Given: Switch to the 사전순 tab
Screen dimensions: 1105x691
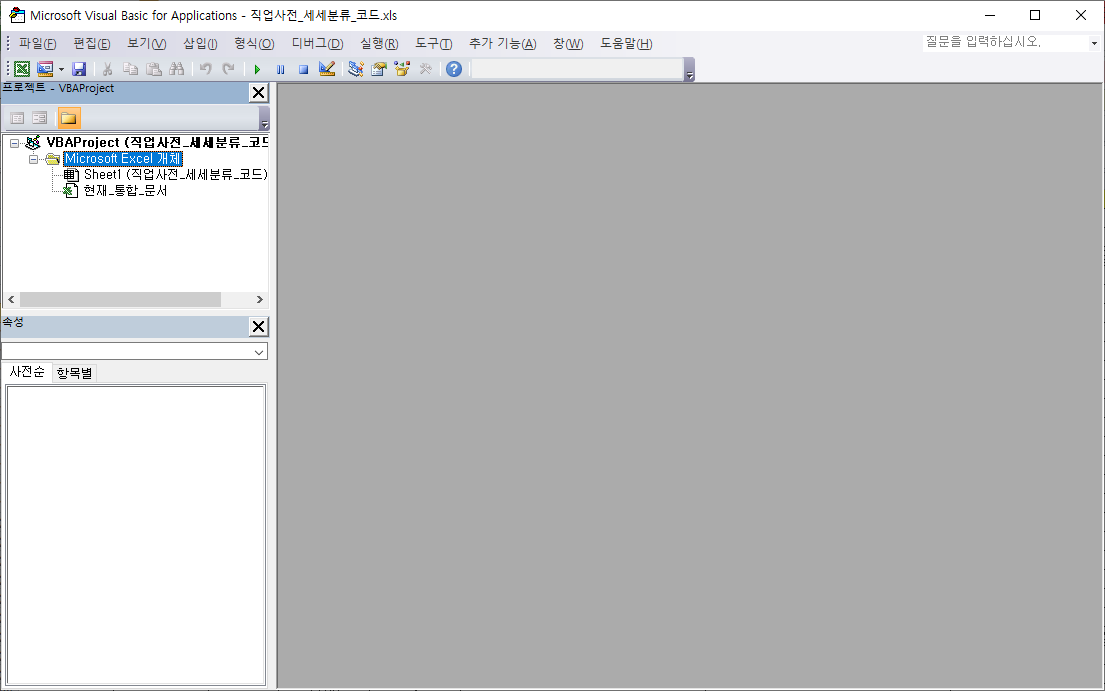Looking at the screenshot, I should 27,372.
